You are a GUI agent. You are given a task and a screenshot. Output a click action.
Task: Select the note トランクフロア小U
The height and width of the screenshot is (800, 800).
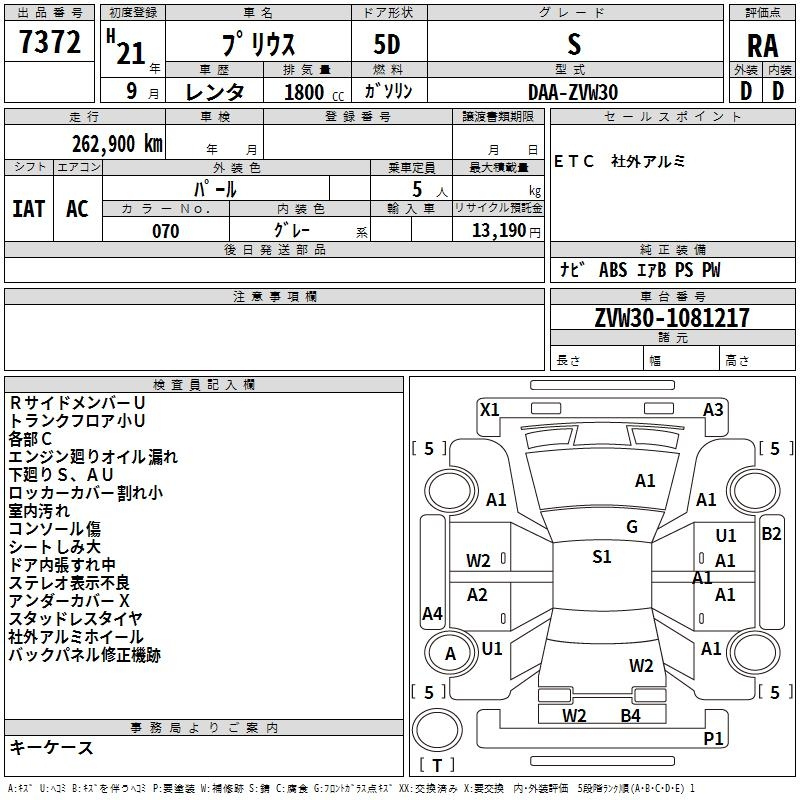(x=77, y=421)
